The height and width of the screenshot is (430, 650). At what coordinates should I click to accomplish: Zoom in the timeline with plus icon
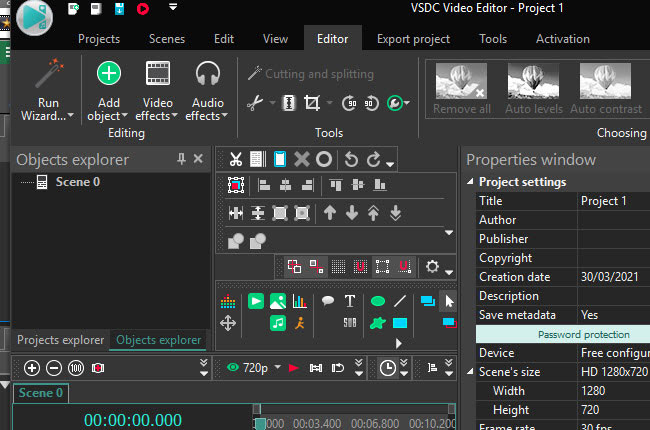(32, 368)
